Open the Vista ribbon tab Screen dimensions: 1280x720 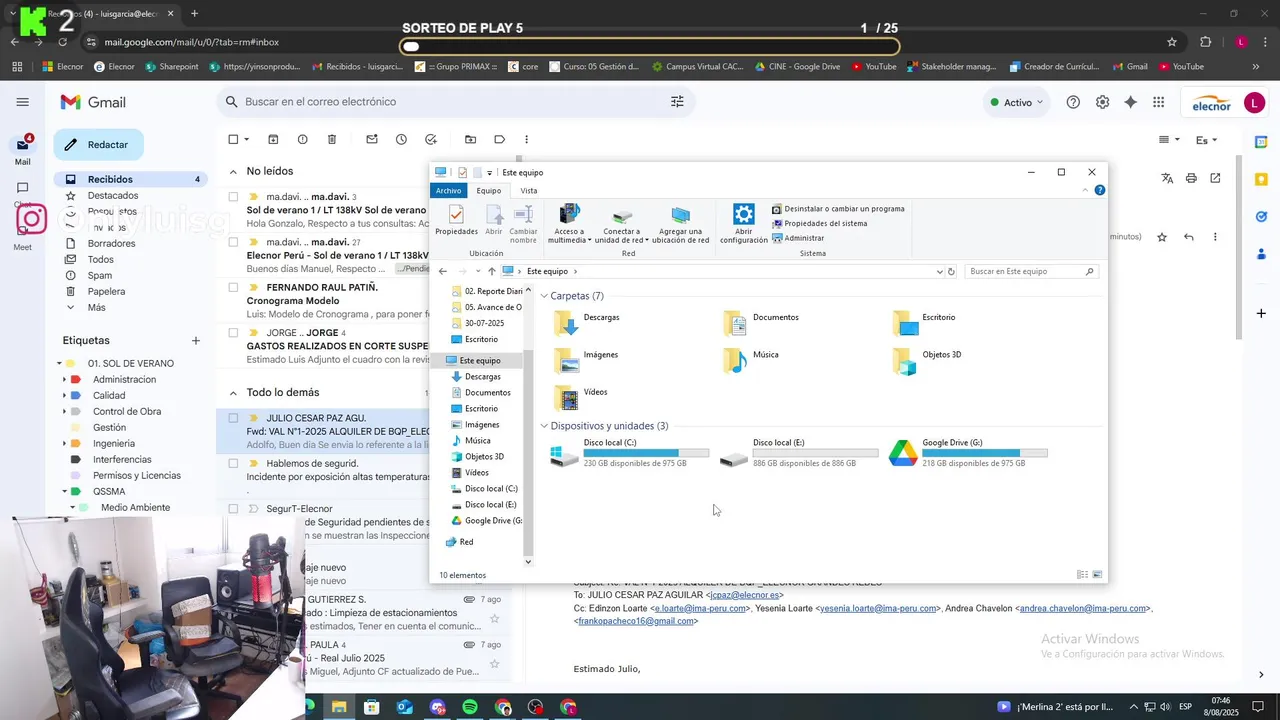pos(529,190)
